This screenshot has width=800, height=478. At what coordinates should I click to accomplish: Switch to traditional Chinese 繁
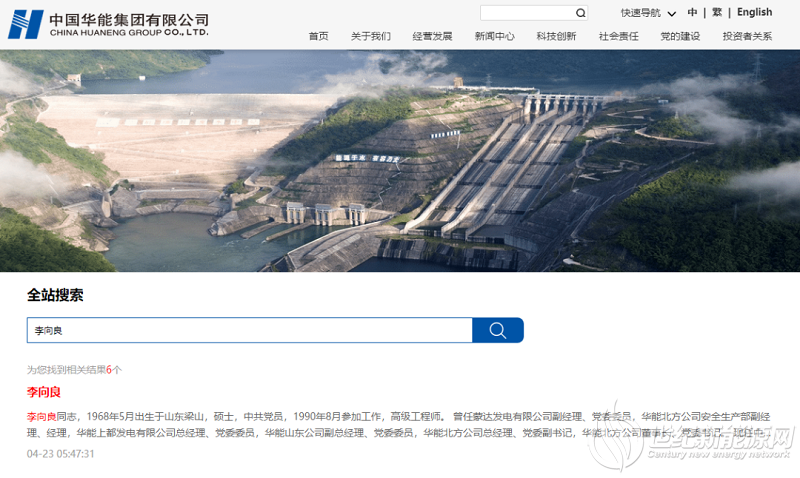717,13
